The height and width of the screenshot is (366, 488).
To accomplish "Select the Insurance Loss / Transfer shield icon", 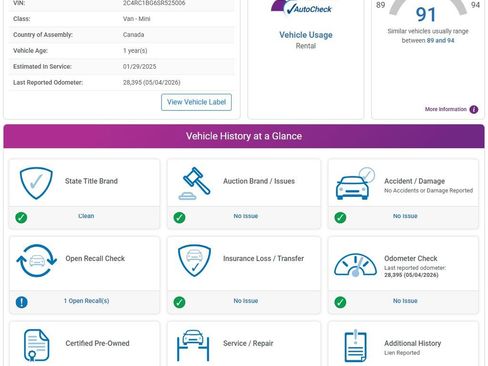I will [194, 261].
